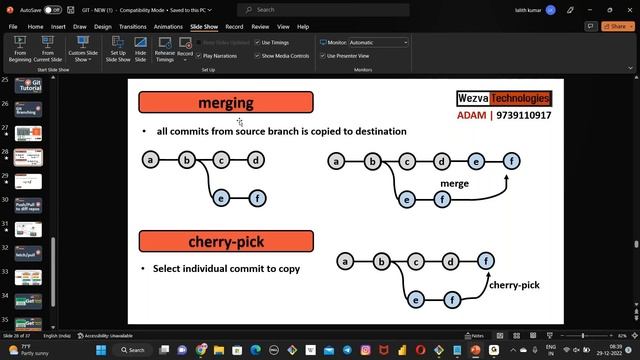
Task: Open the Transitions tab
Action: pos(133,27)
